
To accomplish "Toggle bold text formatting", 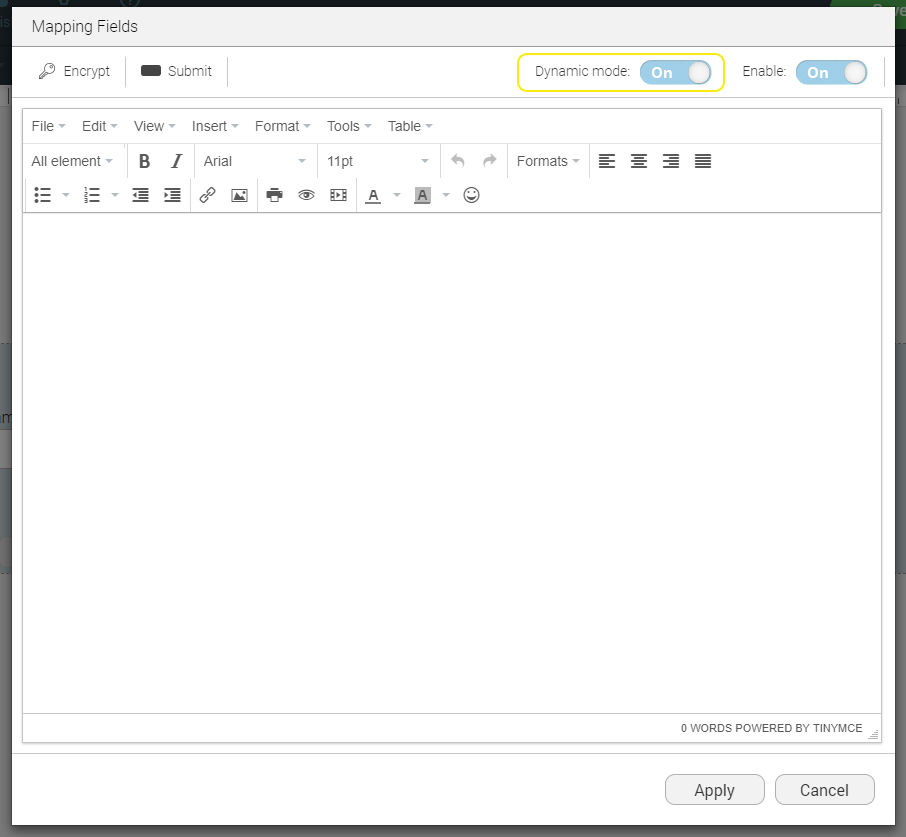I will [x=144, y=160].
